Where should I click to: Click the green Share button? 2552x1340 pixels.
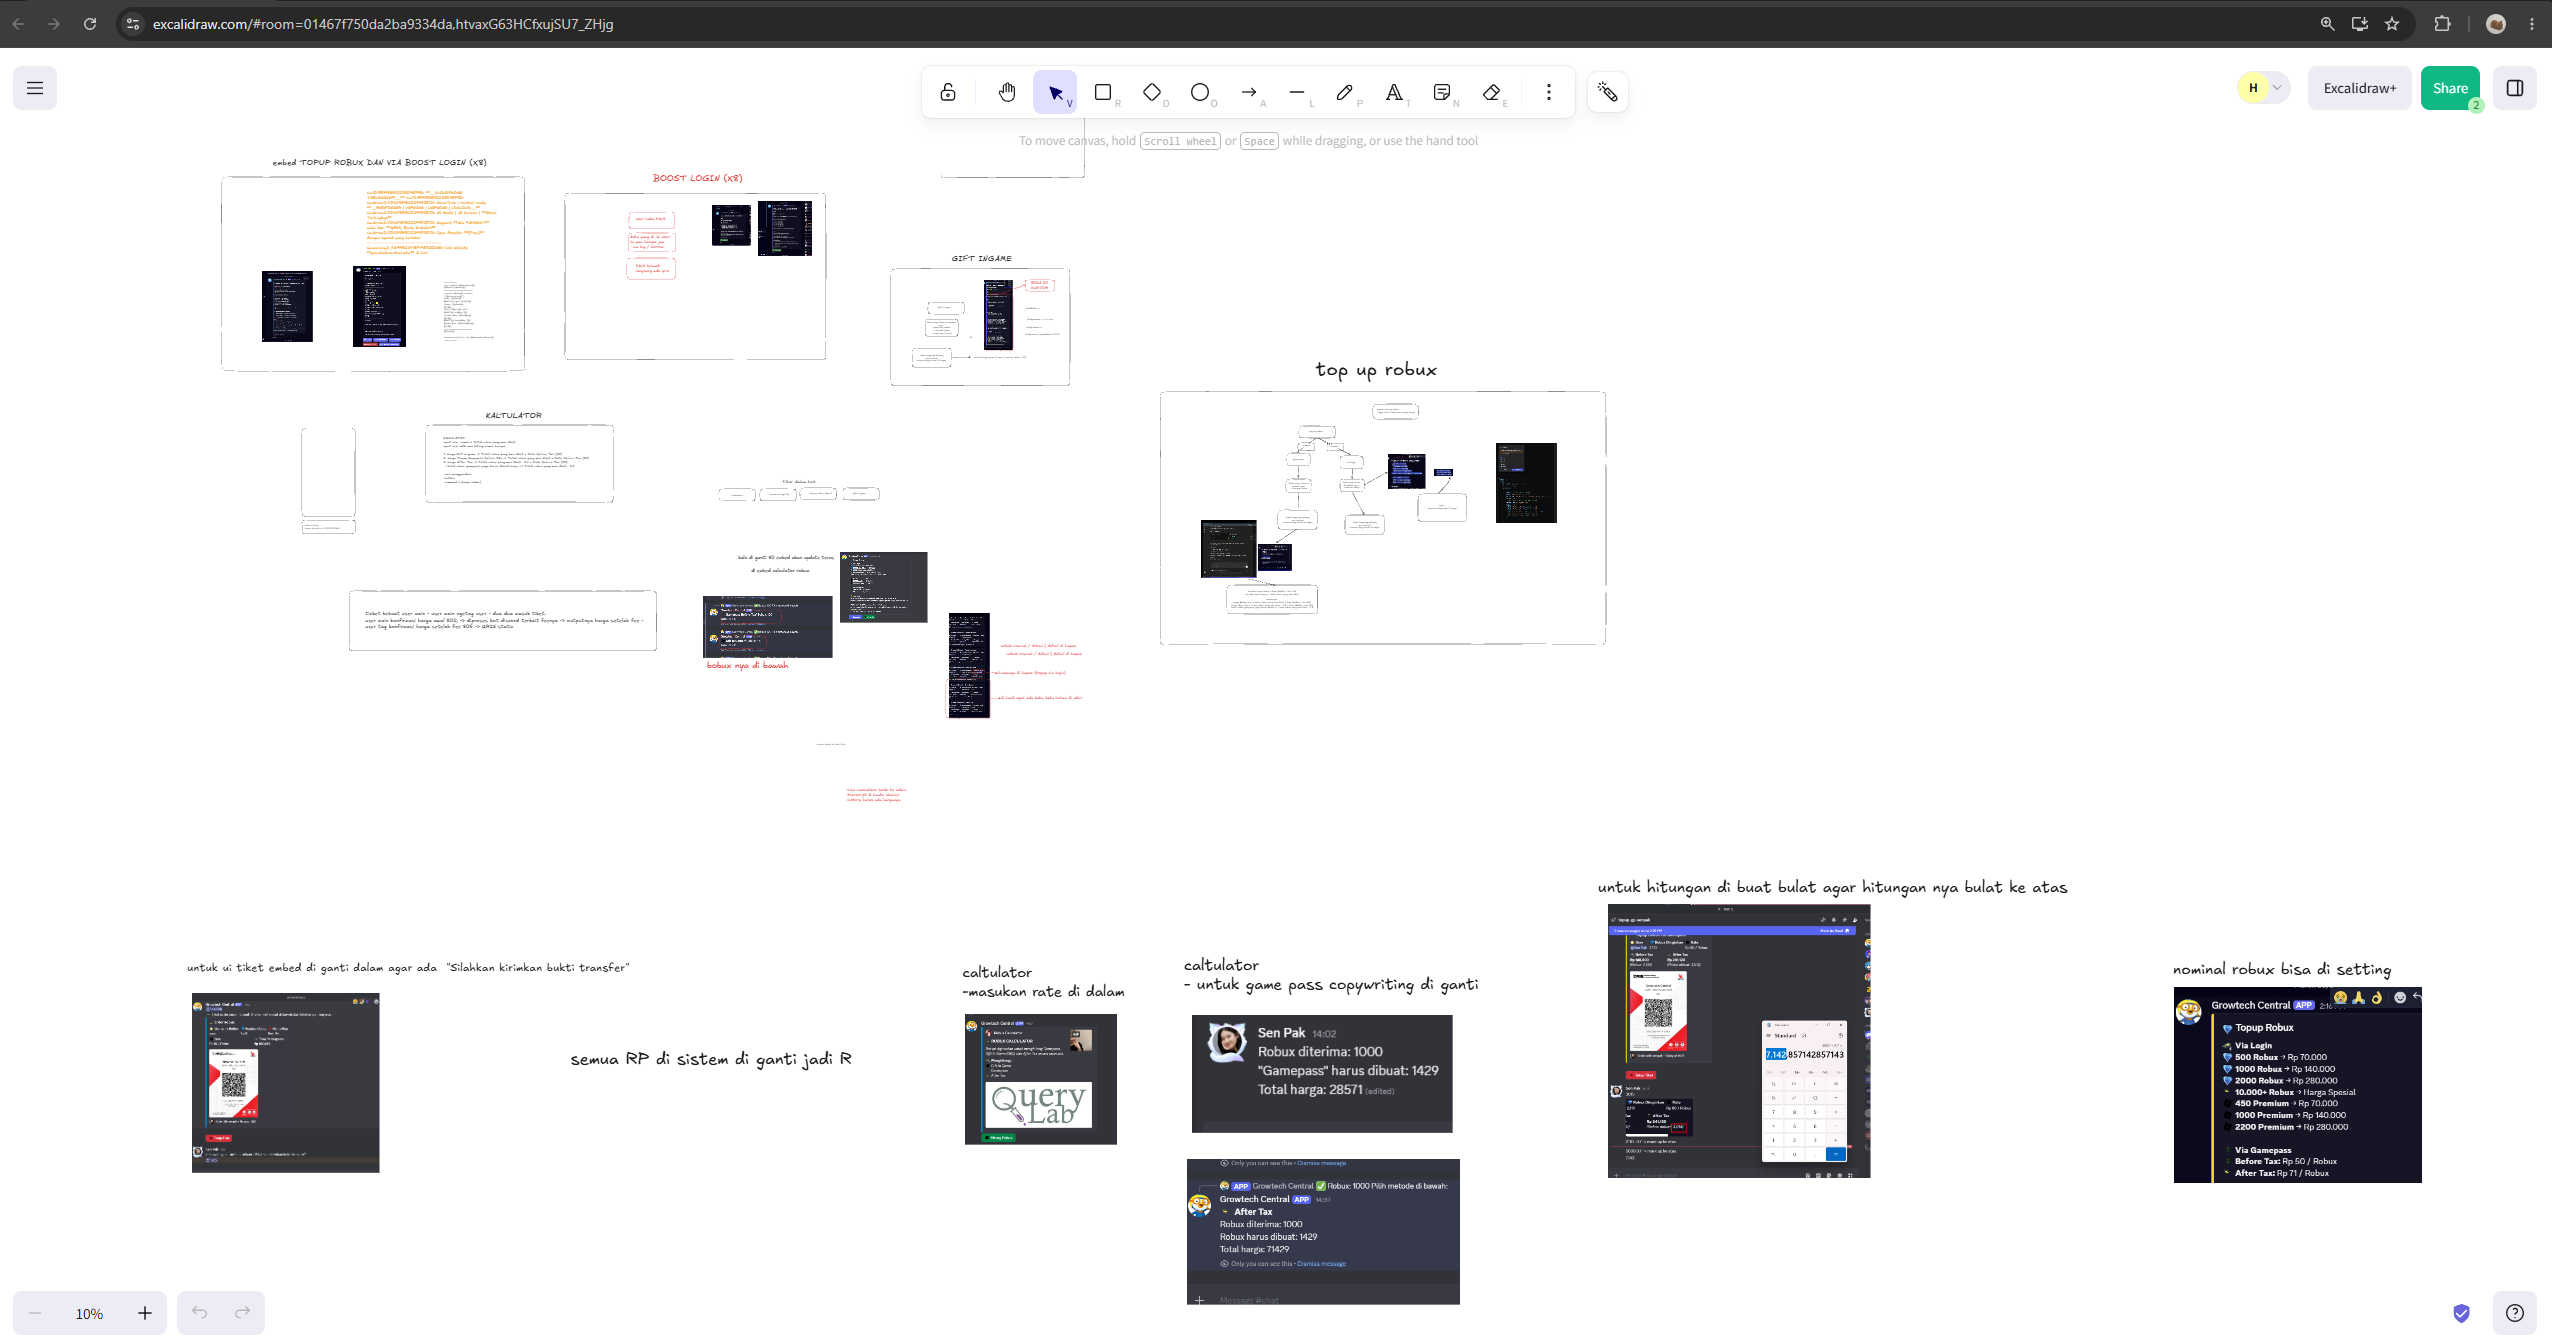point(2450,88)
